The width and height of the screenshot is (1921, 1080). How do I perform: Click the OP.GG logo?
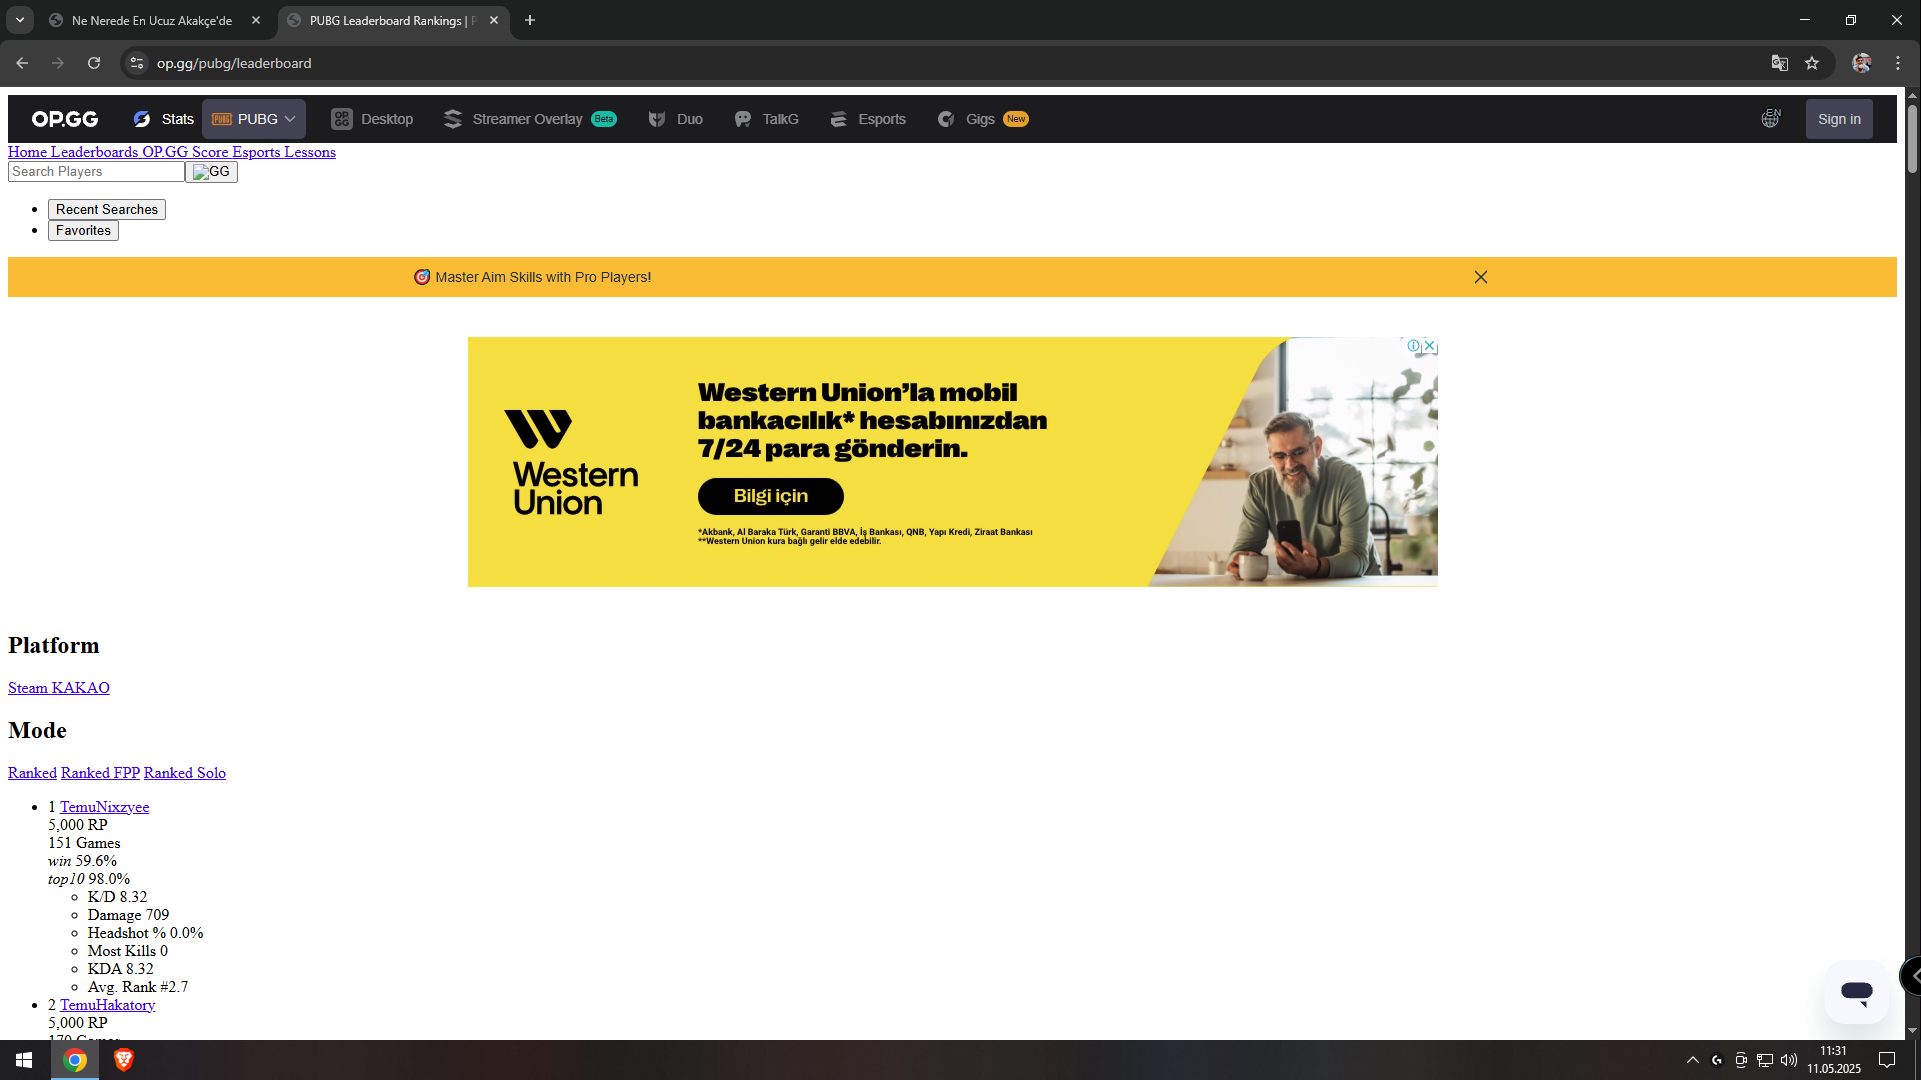[x=65, y=119]
